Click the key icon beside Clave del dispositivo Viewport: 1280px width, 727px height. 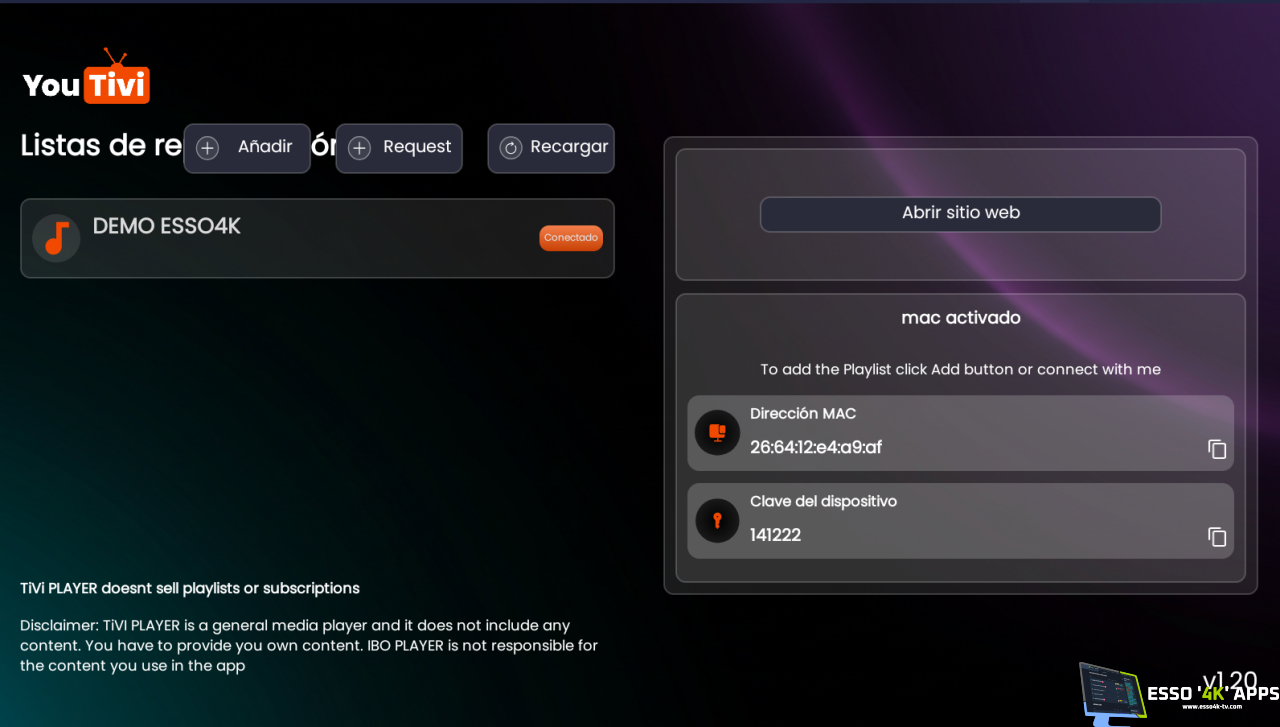[717, 521]
